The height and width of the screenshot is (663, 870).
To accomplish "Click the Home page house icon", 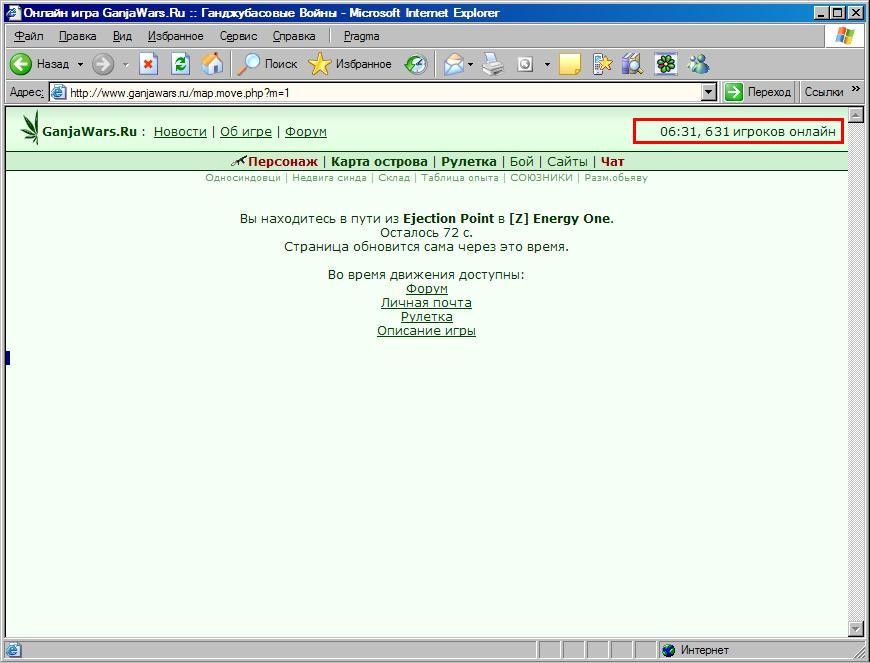I will click(x=213, y=64).
